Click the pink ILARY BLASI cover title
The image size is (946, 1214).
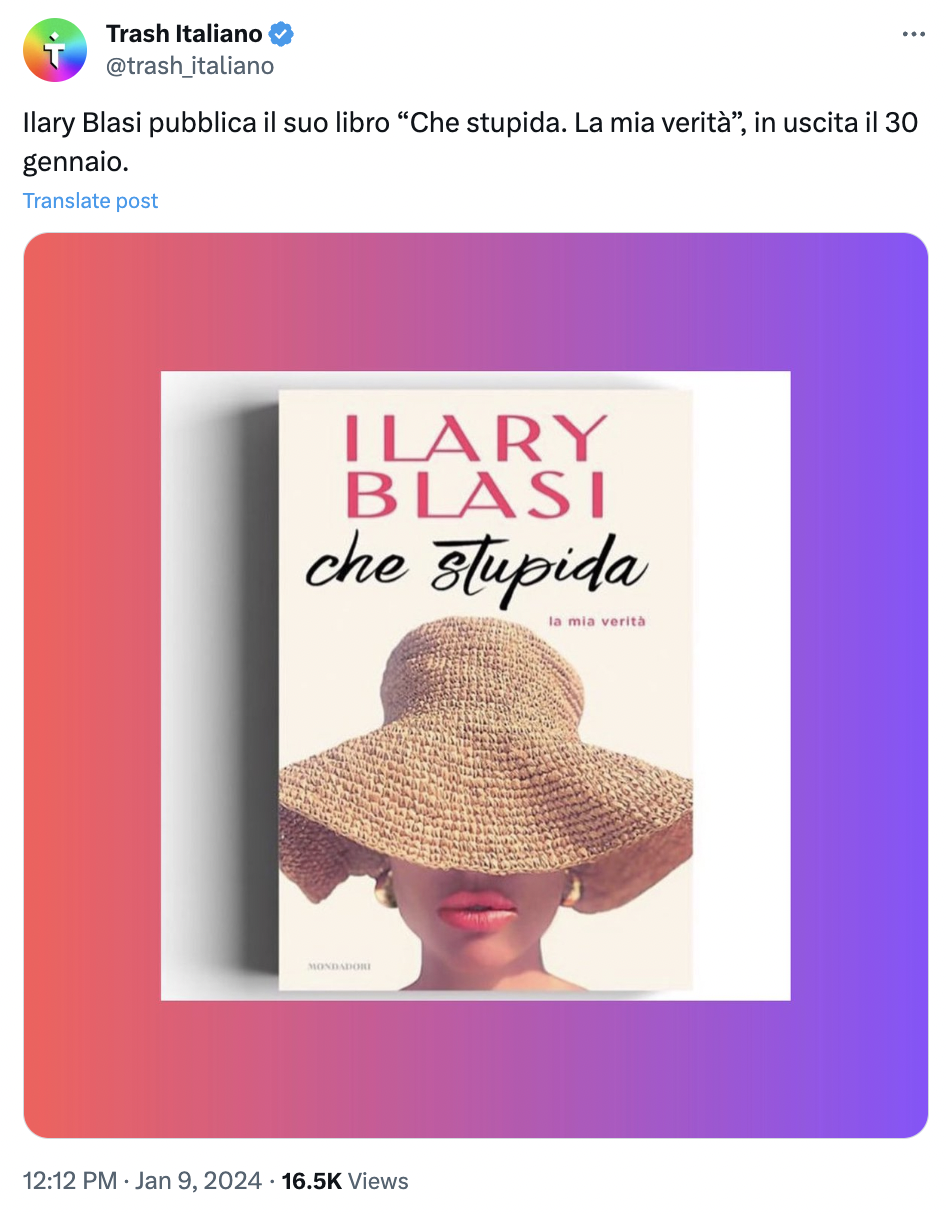pyautogui.click(x=476, y=464)
